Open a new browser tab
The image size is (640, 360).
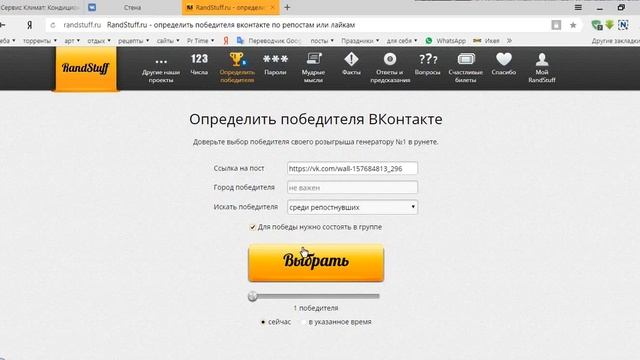tap(287, 7)
